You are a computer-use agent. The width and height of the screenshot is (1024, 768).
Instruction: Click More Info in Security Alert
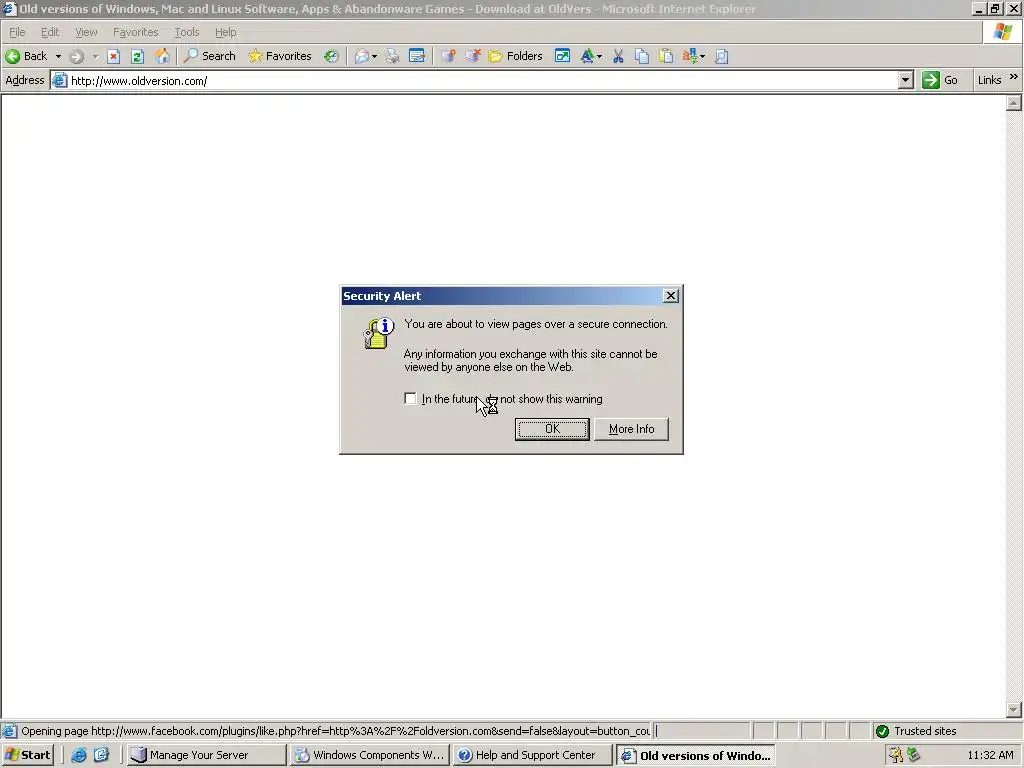[632, 429]
